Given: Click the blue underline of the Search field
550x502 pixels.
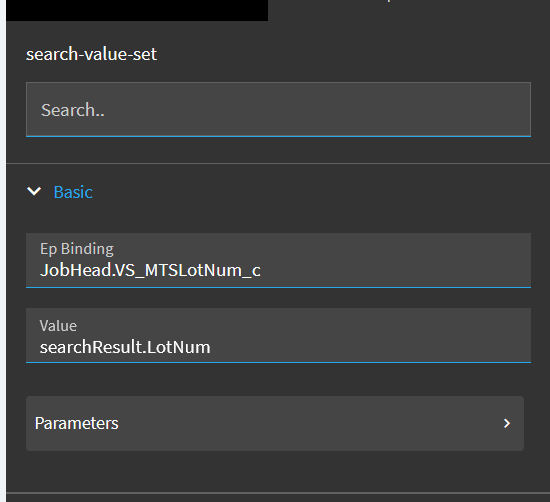Looking at the screenshot, I should coord(278,136).
